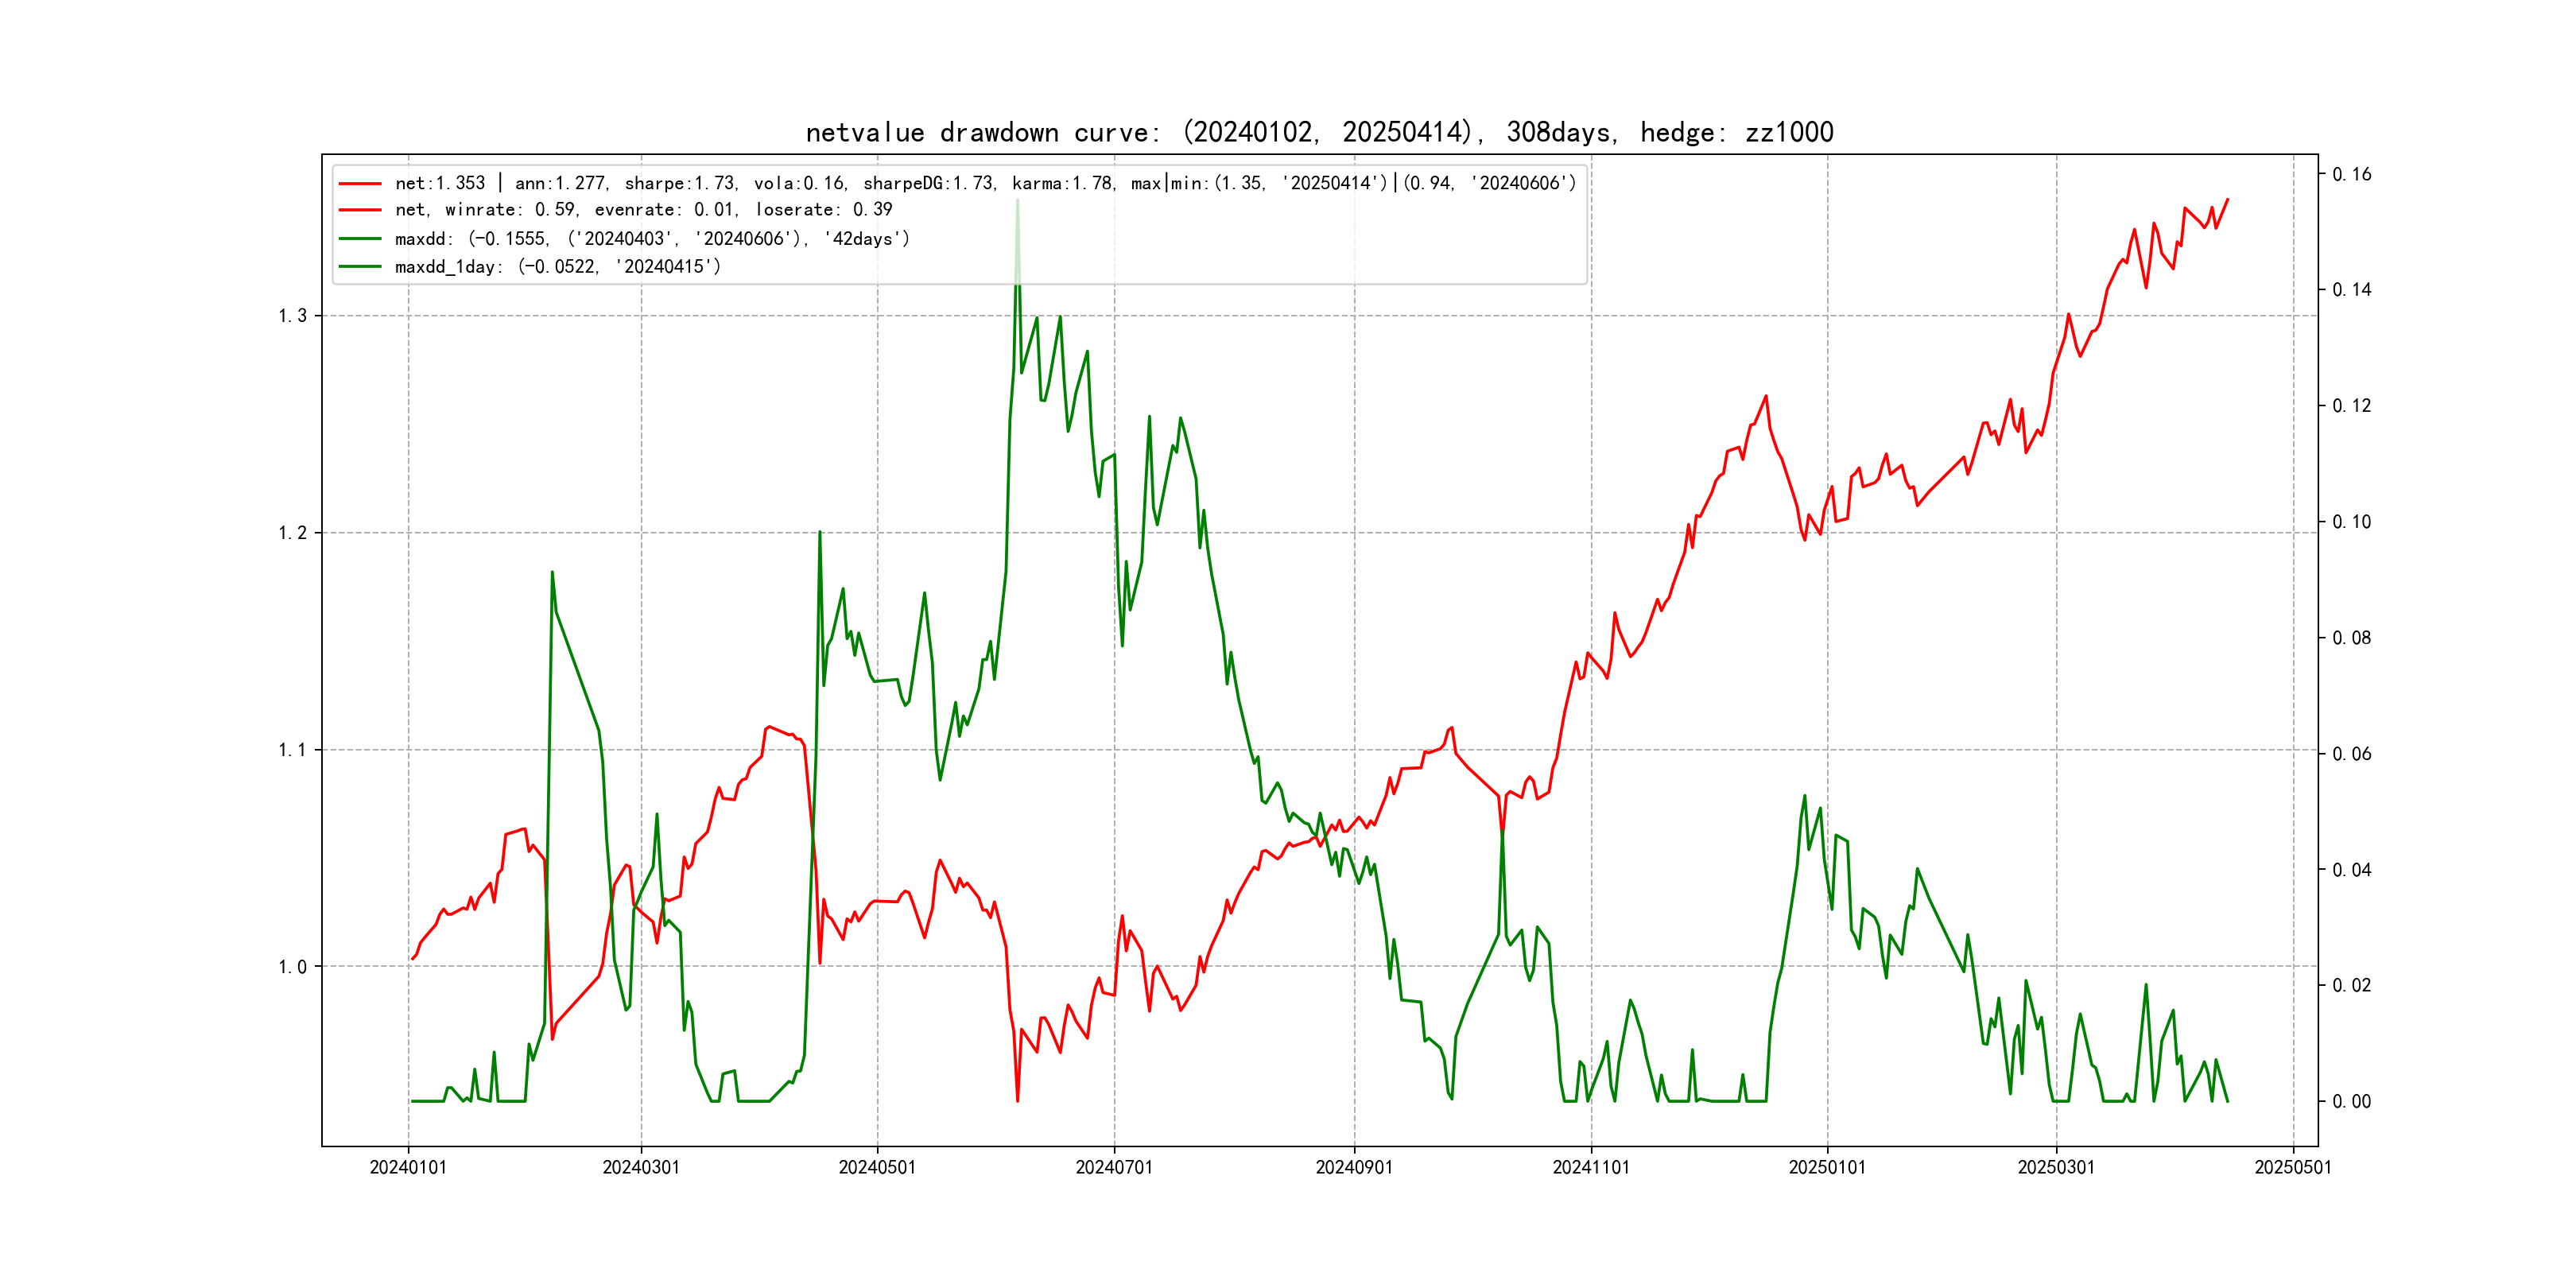This screenshot has width=2576, height=1288.
Task: Click the 20250101 x-axis date label
Action: click(x=1827, y=1168)
